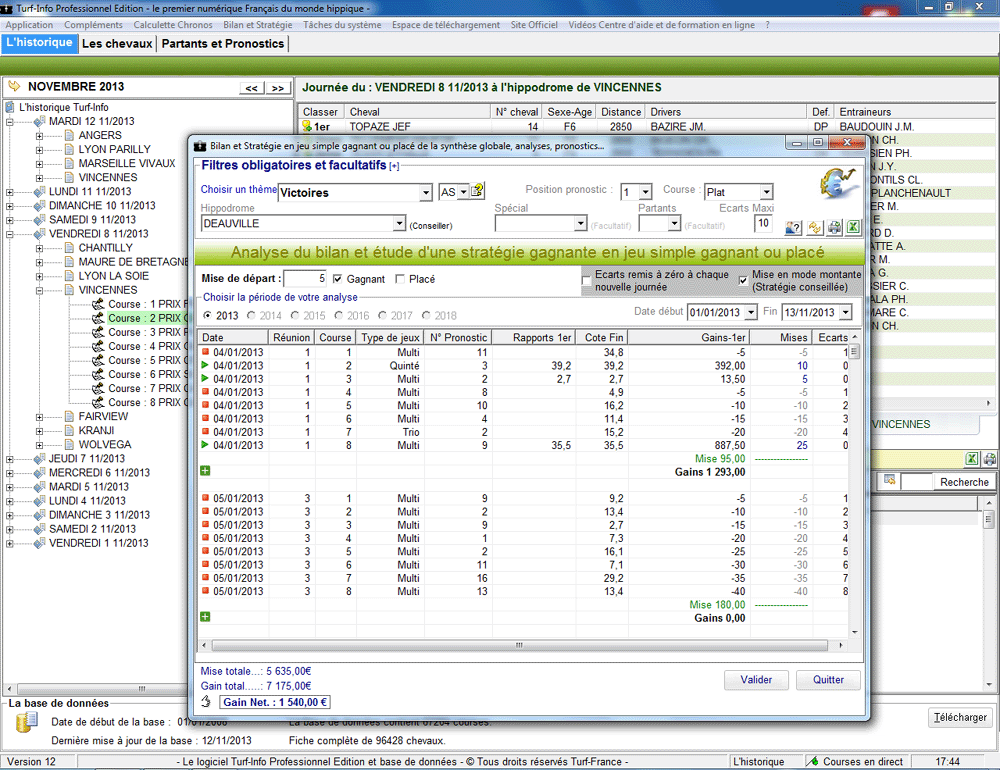The height and width of the screenshot is (770, 1000).
Task: Click the red marker on 04/01/2013 Trio row
Action: 205,432
